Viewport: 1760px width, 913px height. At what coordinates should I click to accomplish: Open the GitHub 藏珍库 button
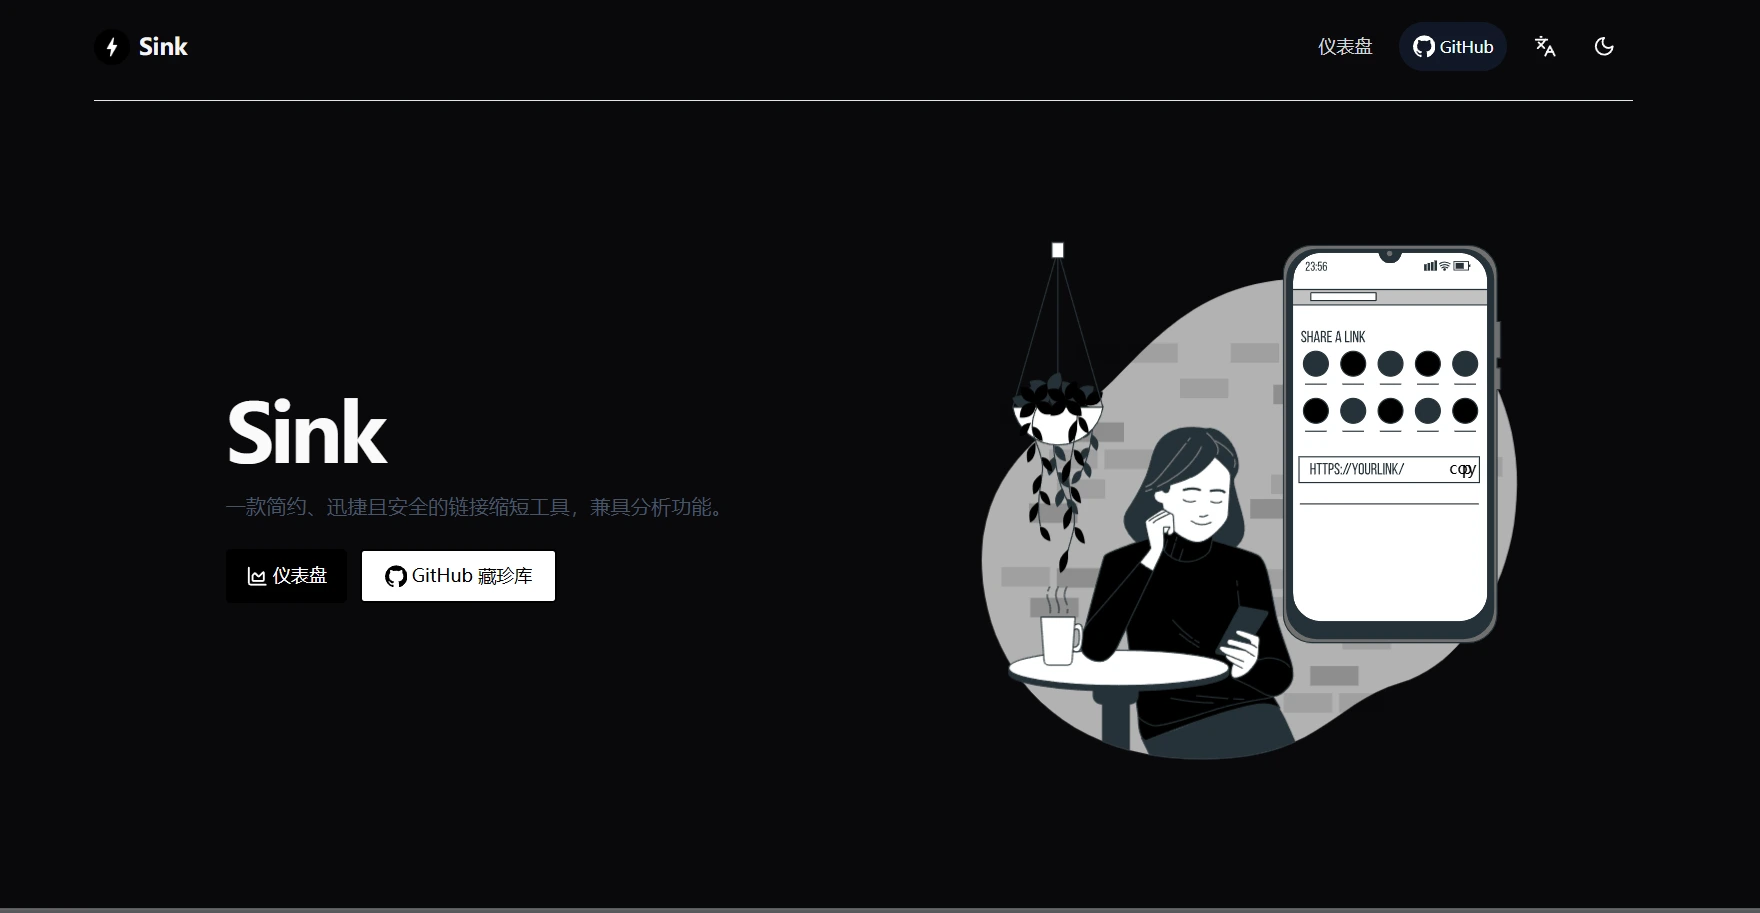pos(458,576)
